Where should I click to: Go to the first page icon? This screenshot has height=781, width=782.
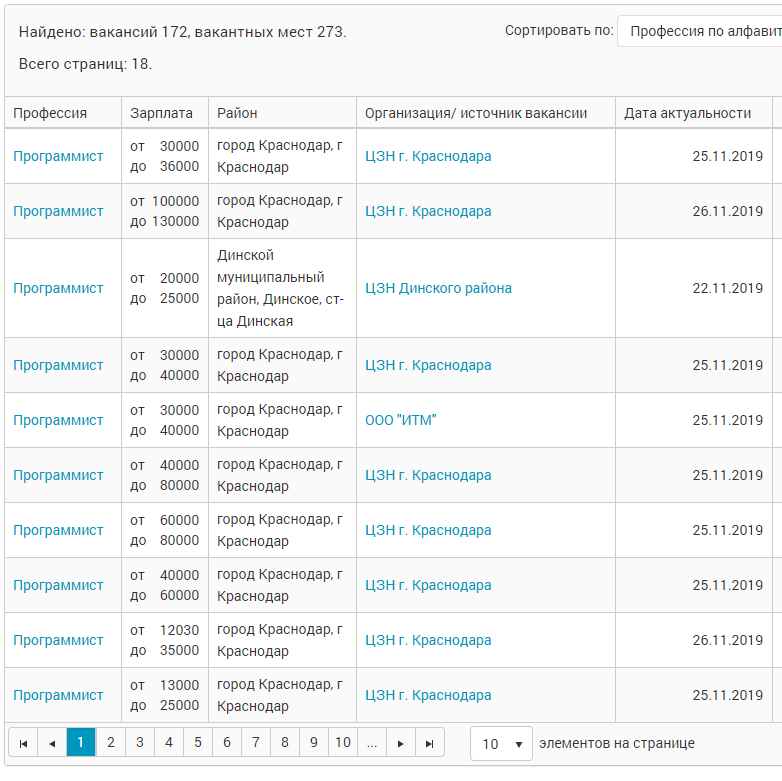(23, 743)
